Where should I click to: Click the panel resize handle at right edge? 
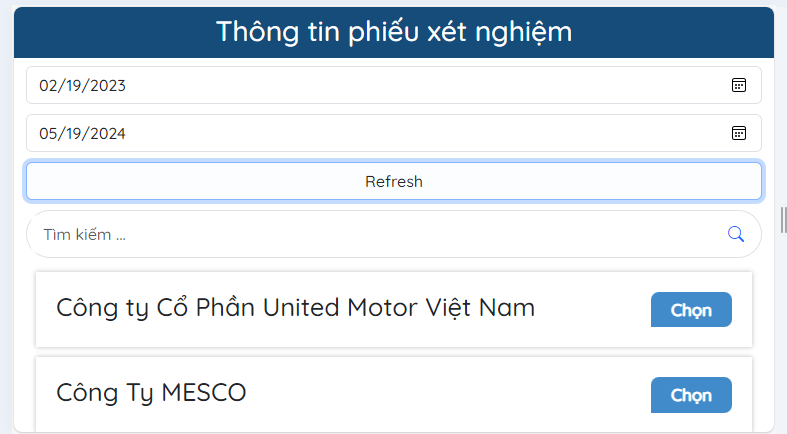click(x=783, y=218)
